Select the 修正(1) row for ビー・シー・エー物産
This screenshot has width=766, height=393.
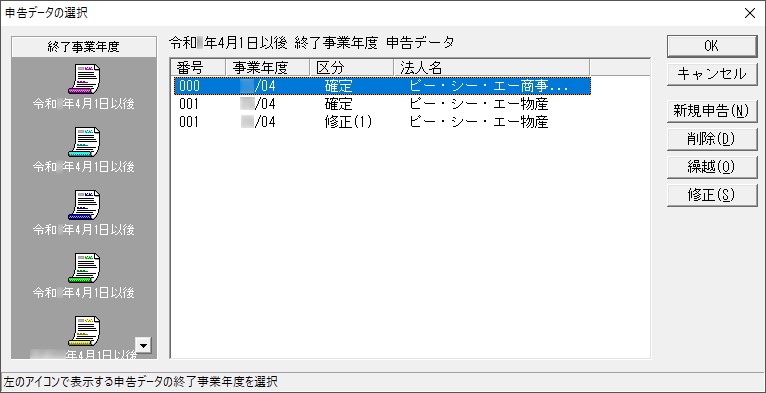(x=382, y=122)
